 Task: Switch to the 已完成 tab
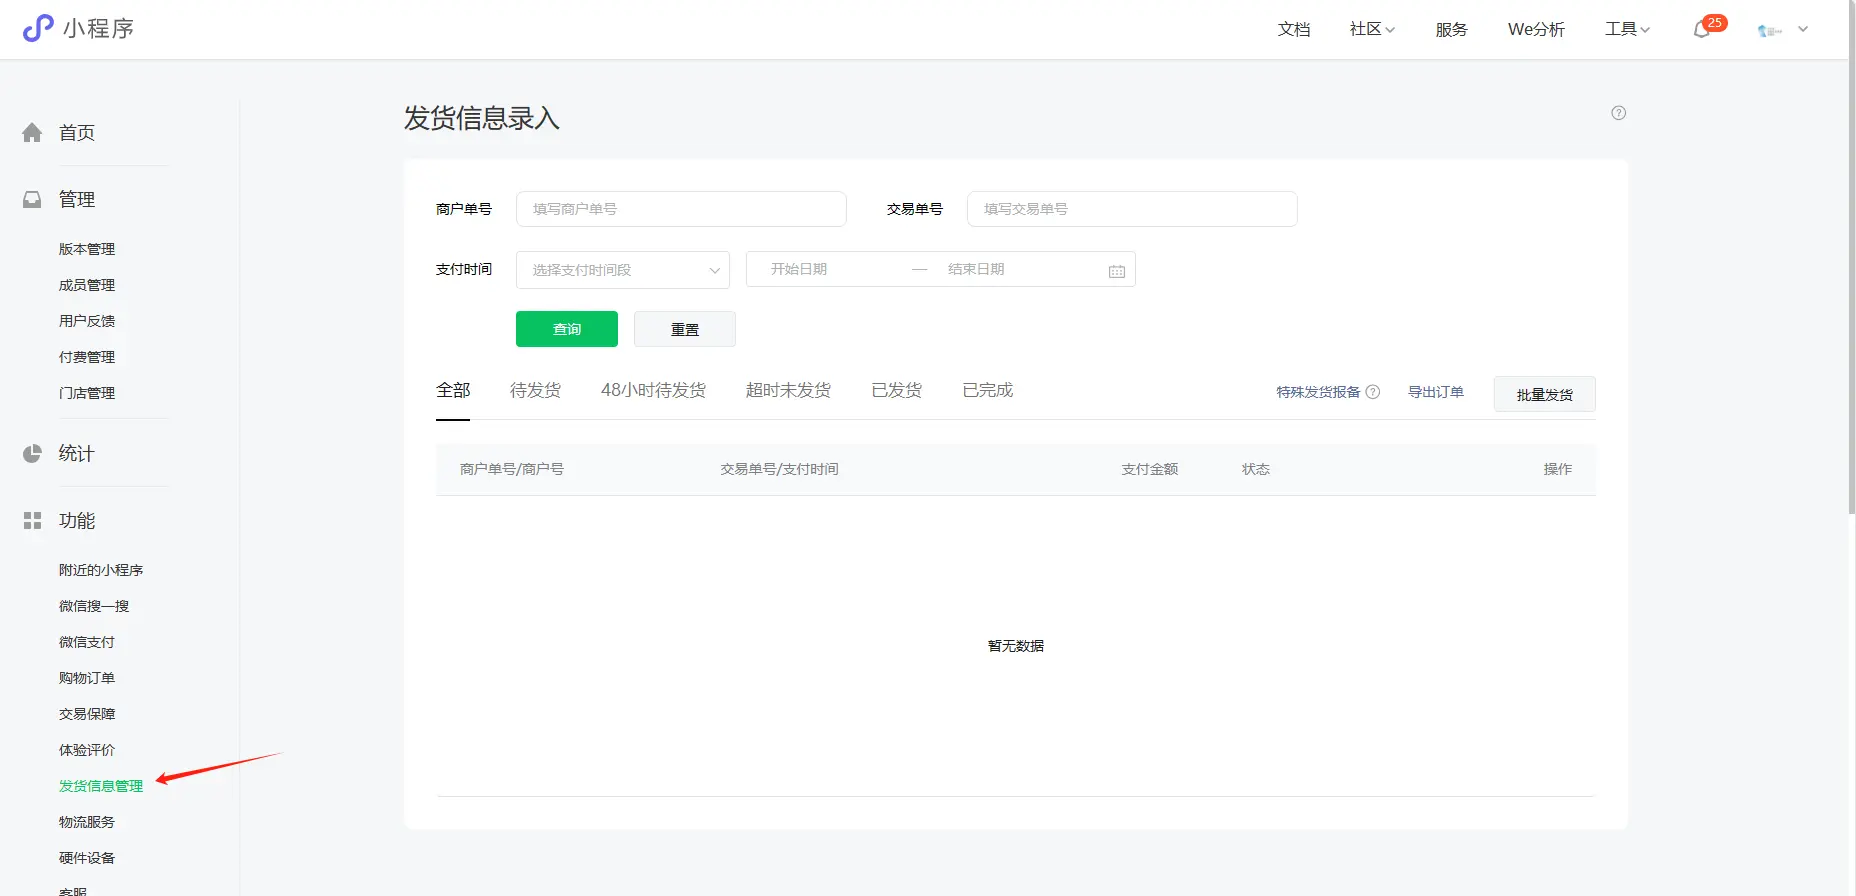click(988, 390)
